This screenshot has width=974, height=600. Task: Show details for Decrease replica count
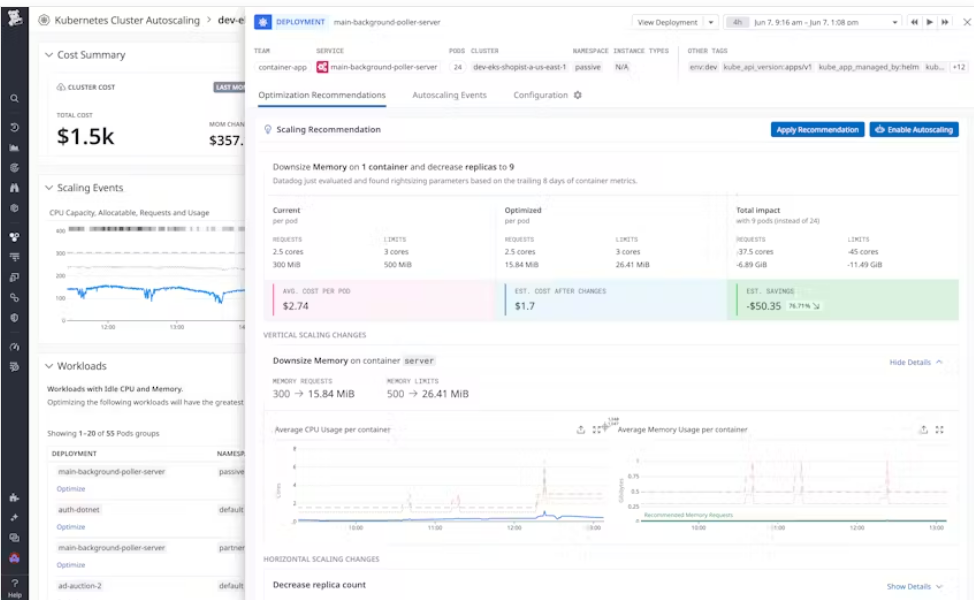(x=914, y=586)
